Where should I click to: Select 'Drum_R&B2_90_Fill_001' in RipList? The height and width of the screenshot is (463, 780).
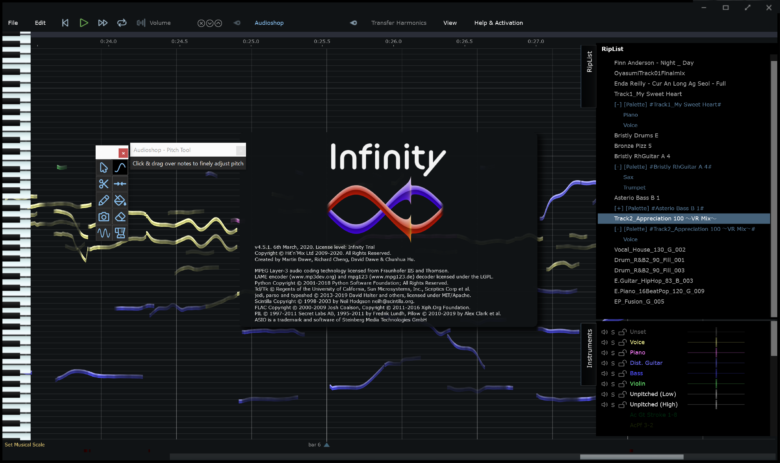tap(649, 260)
